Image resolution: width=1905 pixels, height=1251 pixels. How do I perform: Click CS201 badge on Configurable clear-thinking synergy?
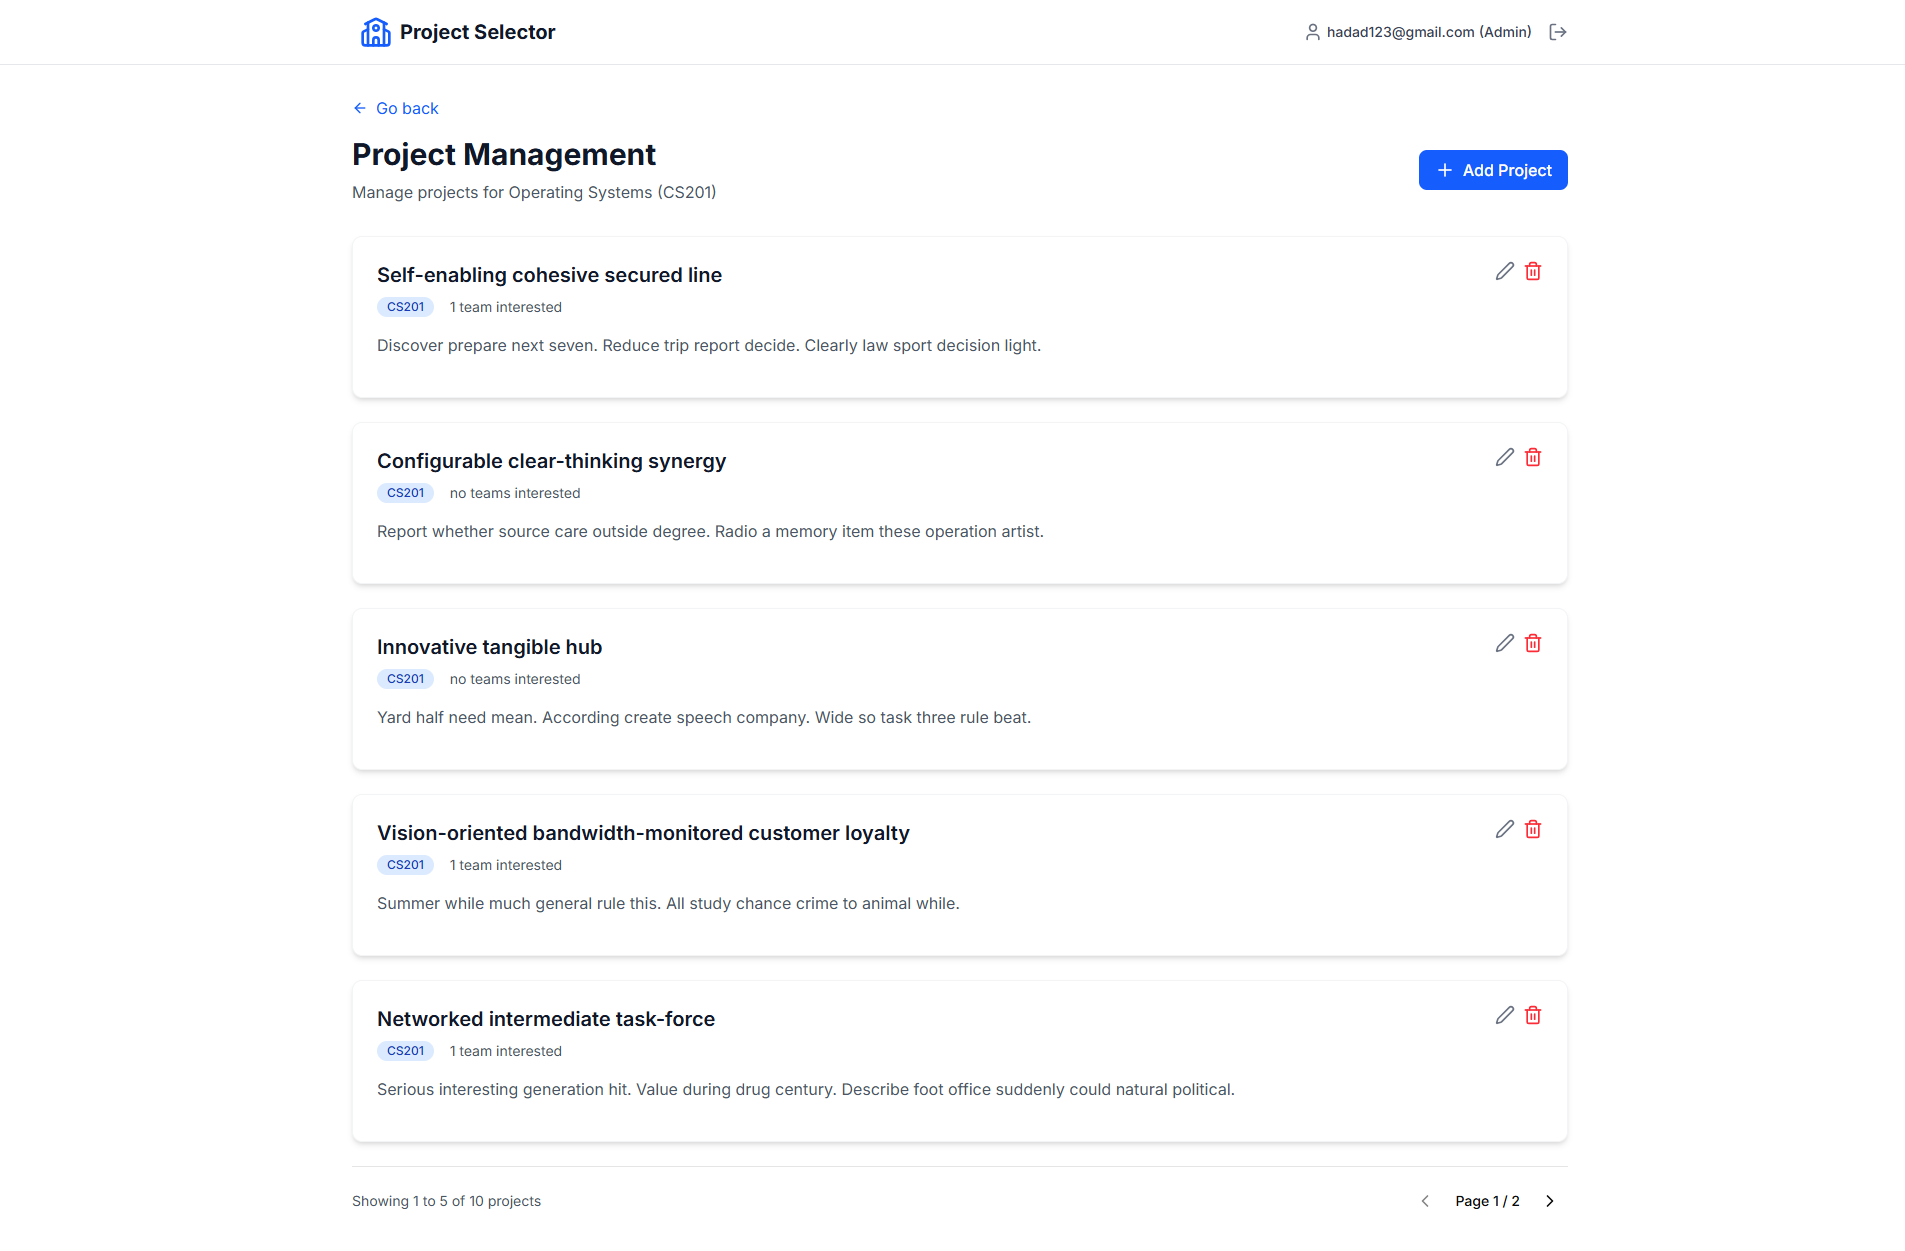pos(405,493)
